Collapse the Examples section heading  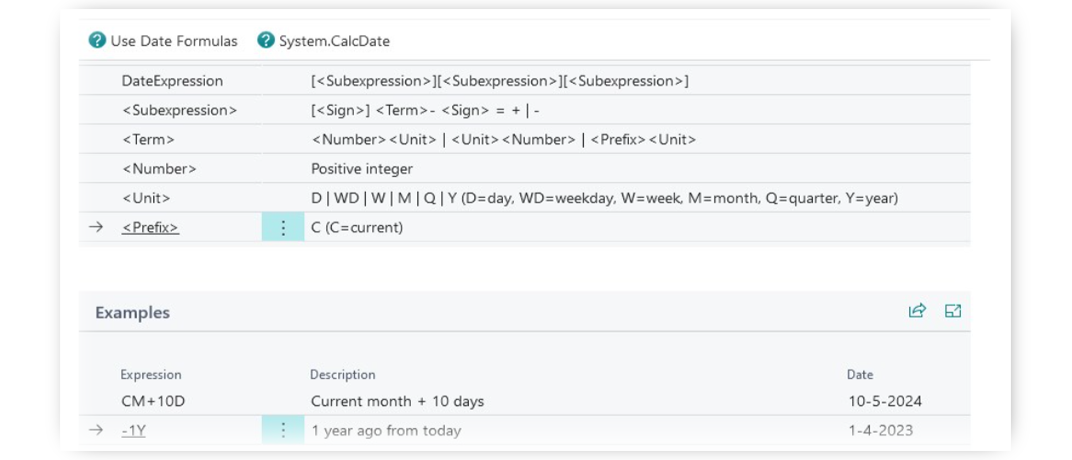click(x=133, y=312)
